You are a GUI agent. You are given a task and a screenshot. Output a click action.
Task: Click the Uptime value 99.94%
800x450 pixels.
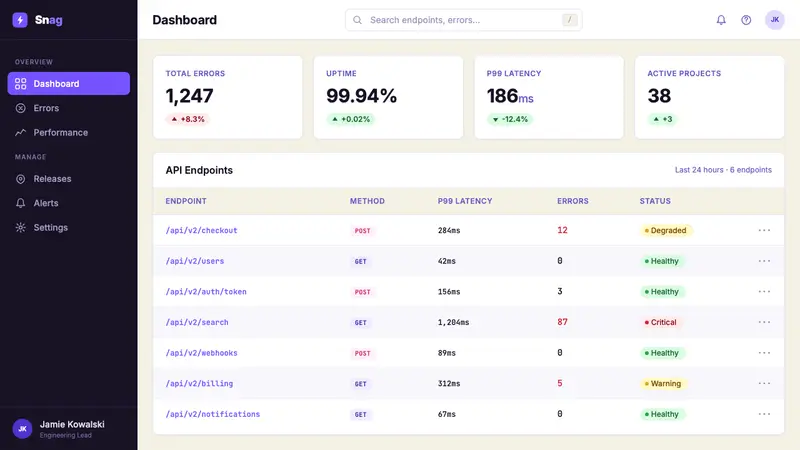(x=361, y=96)
